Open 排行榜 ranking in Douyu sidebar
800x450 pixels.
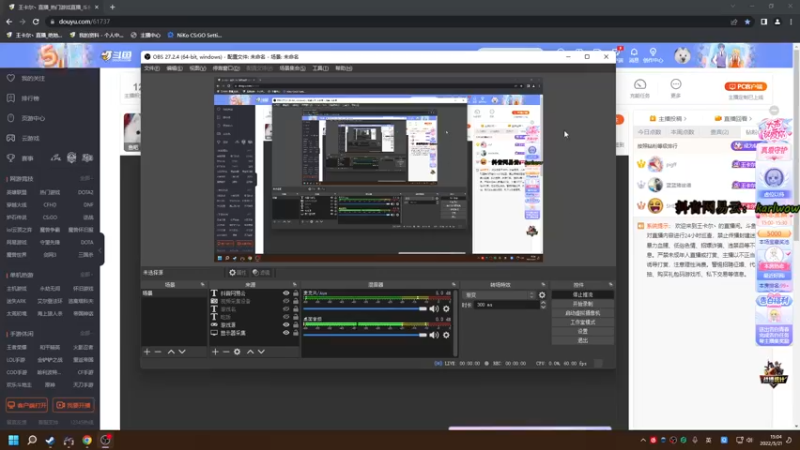click(11, 98)
